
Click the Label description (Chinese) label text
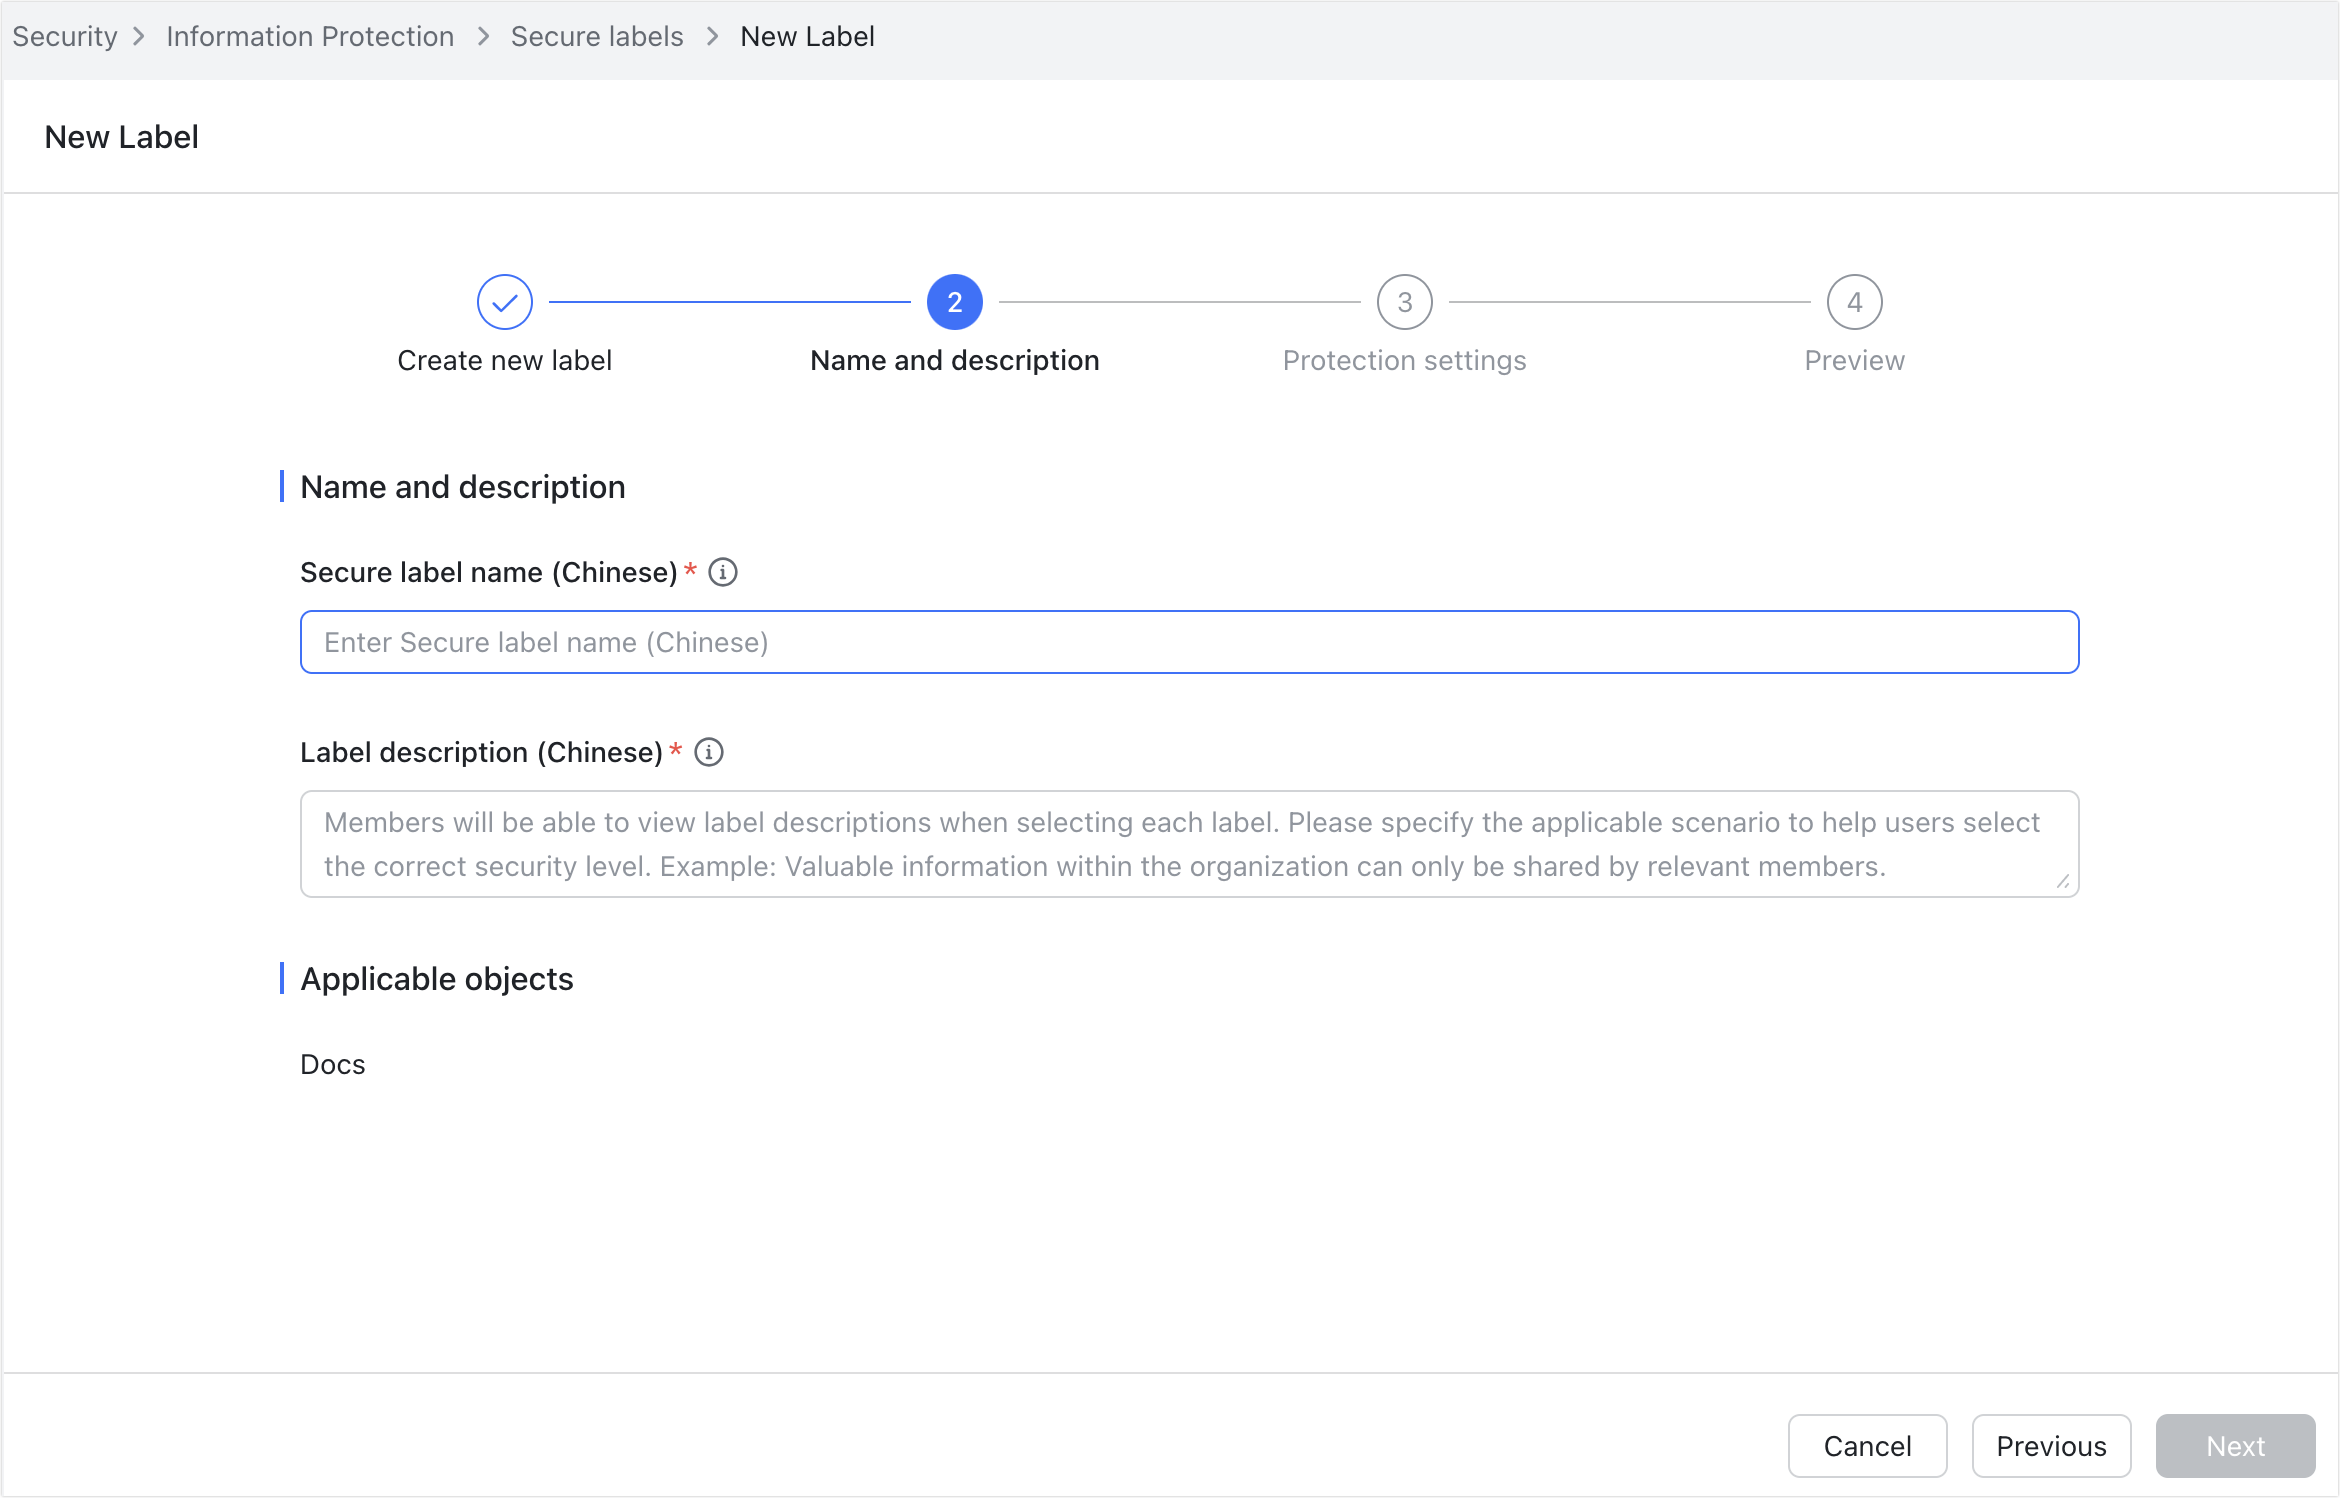pos(482,752)
